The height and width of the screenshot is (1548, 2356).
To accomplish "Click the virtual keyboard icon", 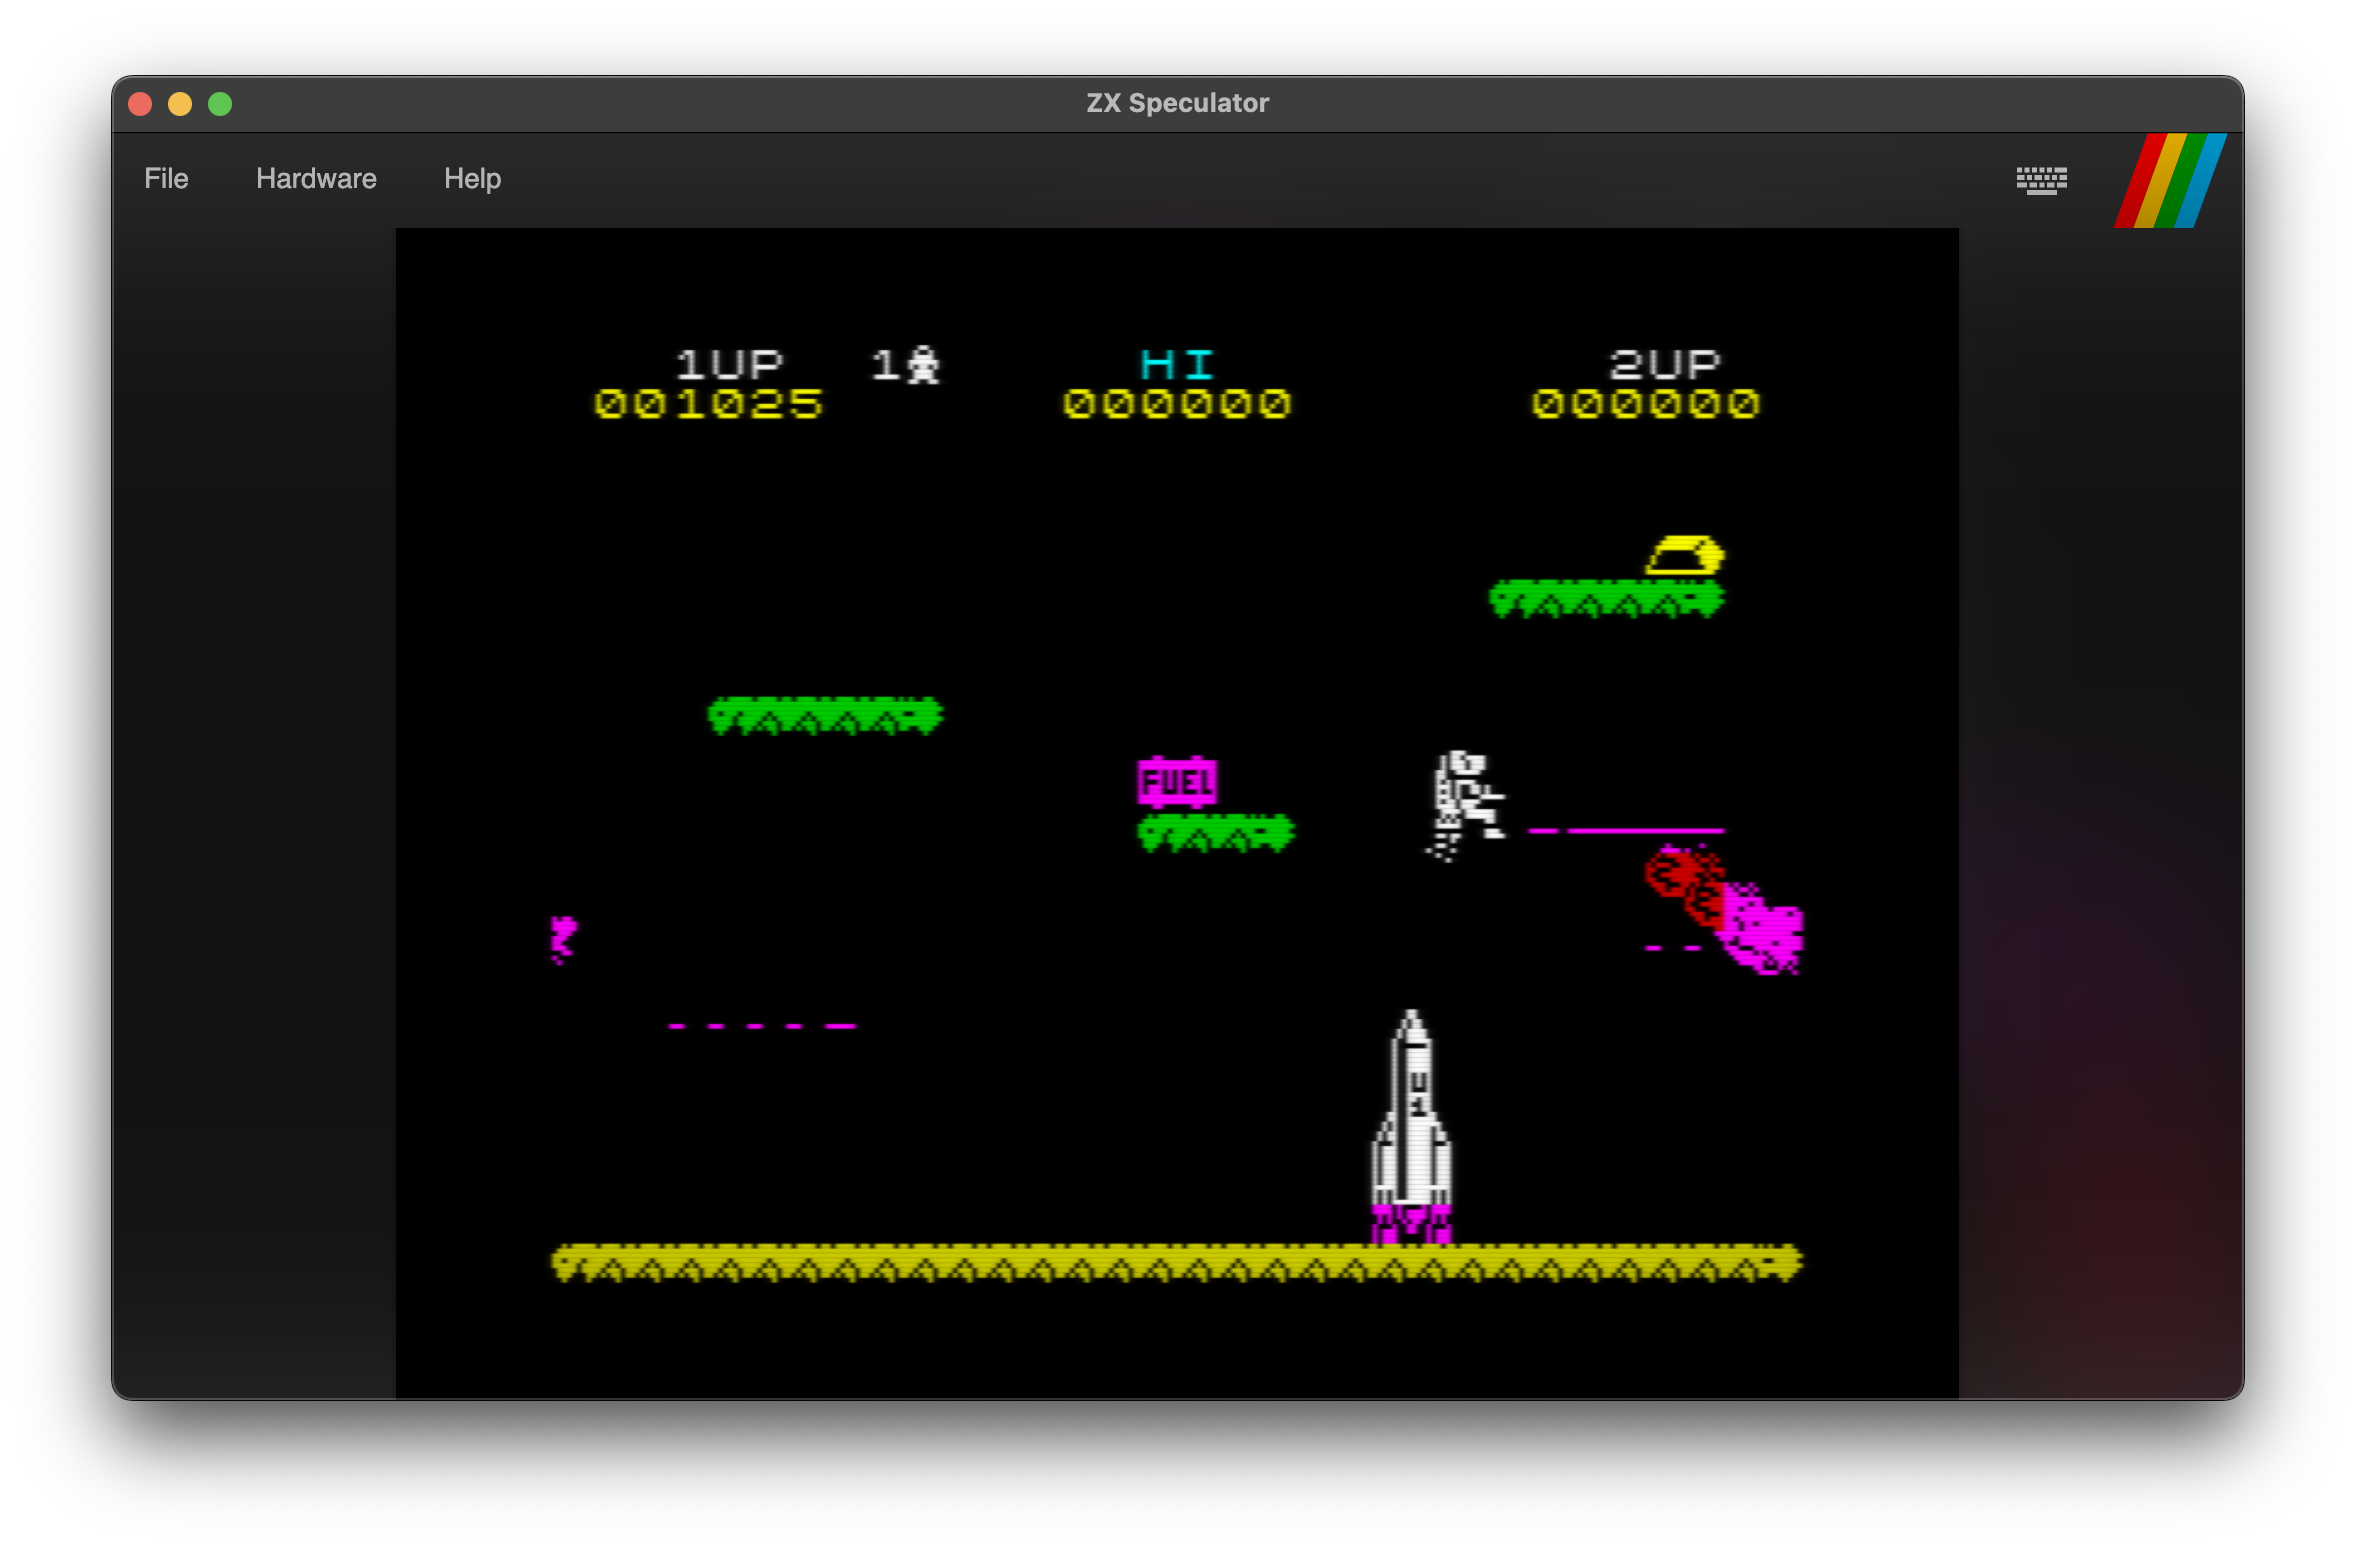I will pyautogui.click(x=2041, y=180).
